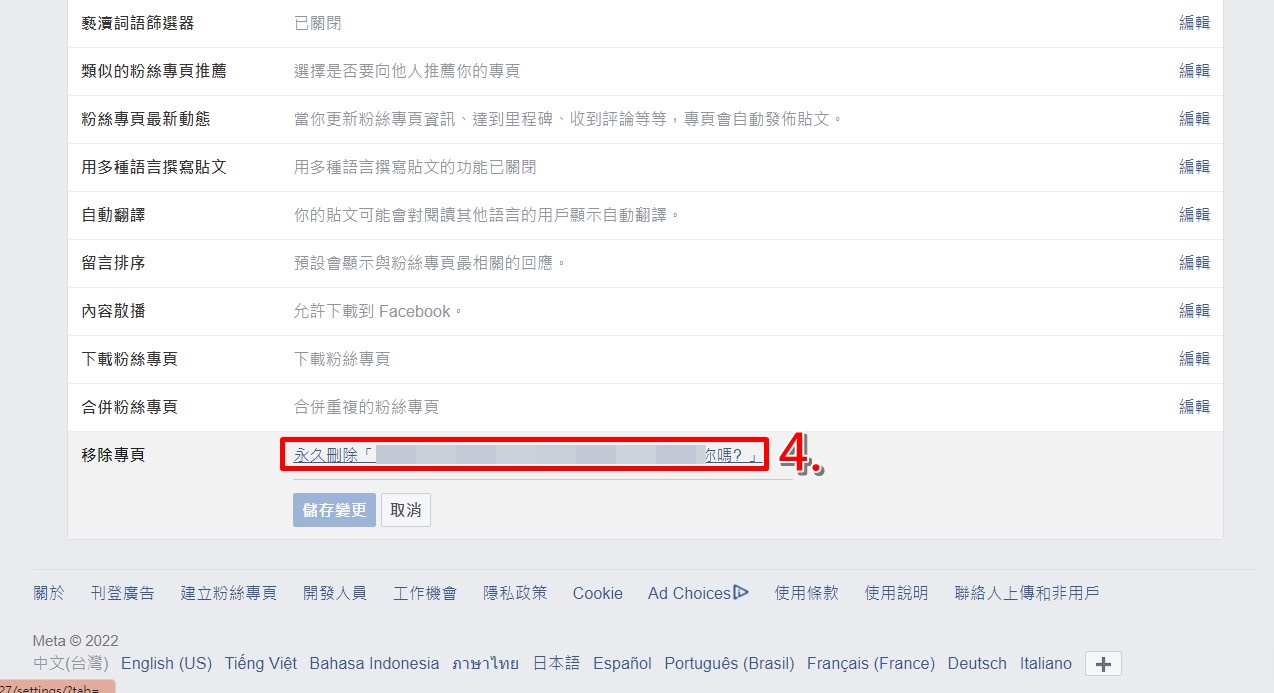The width and height of the screenshot is (1274, 693).
Task: Open Ad Choices link with triangle icon
Action: tap(698, 593)
